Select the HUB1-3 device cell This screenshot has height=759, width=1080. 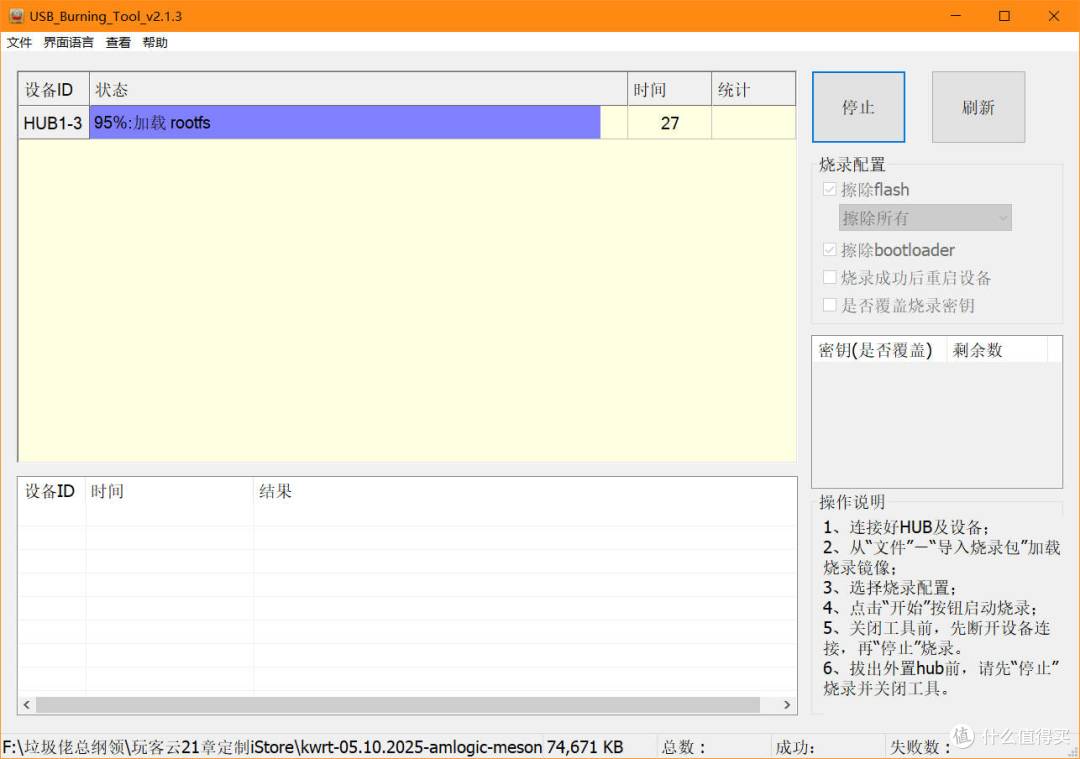pos(53,123)
